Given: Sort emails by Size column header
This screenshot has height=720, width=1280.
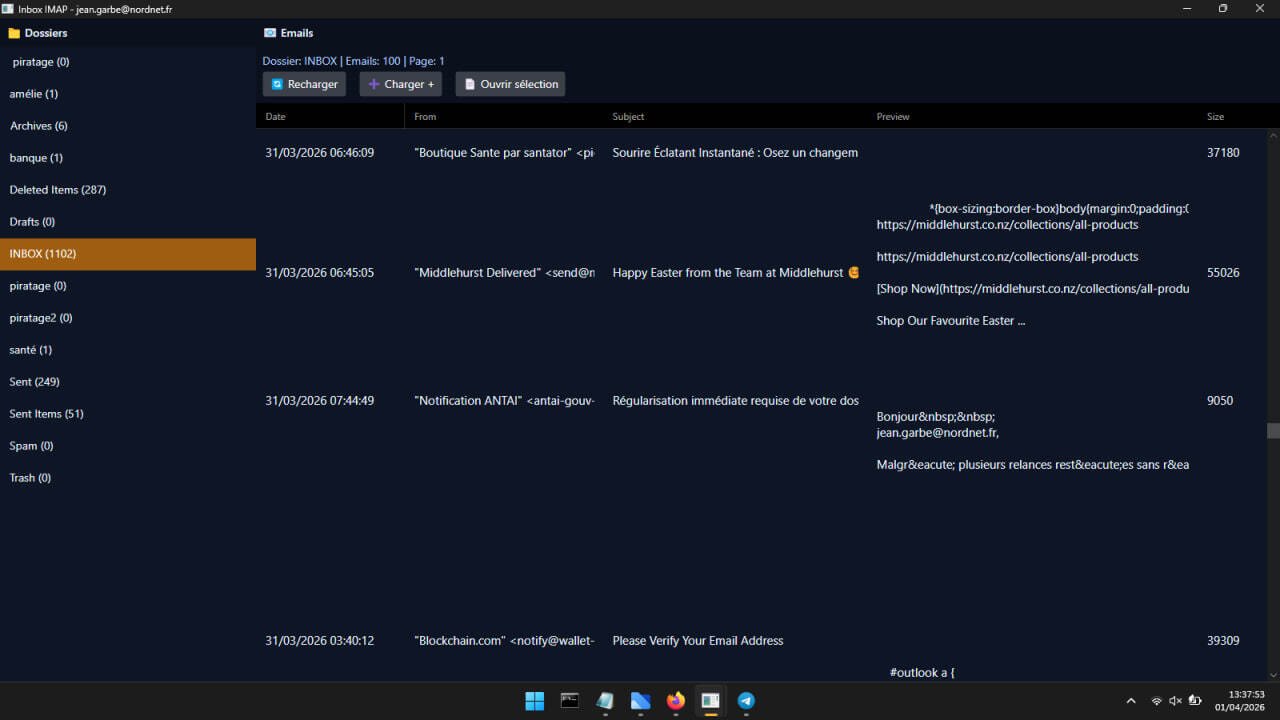Looking at the screenshot, I should click(1215, 117).
